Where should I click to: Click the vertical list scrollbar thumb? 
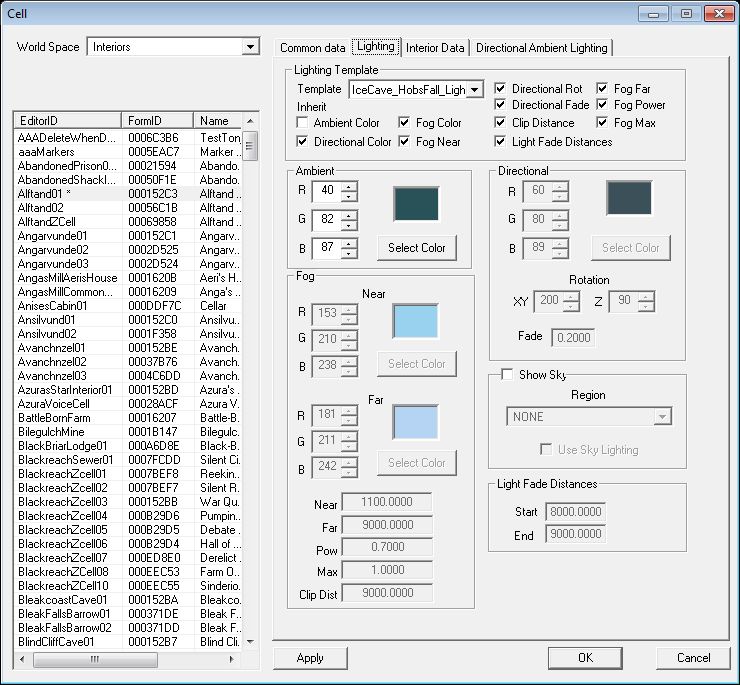tap(250, 146)
